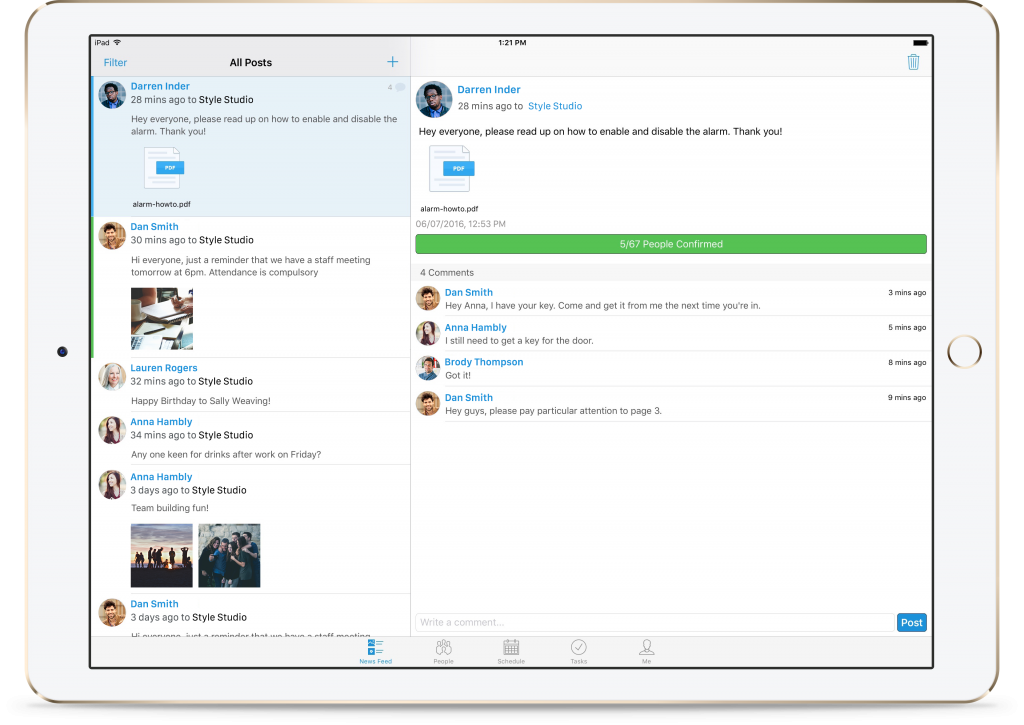Tap the plus icon to add post
This screenshot has height=725, width=1024.
click(392, 62)
